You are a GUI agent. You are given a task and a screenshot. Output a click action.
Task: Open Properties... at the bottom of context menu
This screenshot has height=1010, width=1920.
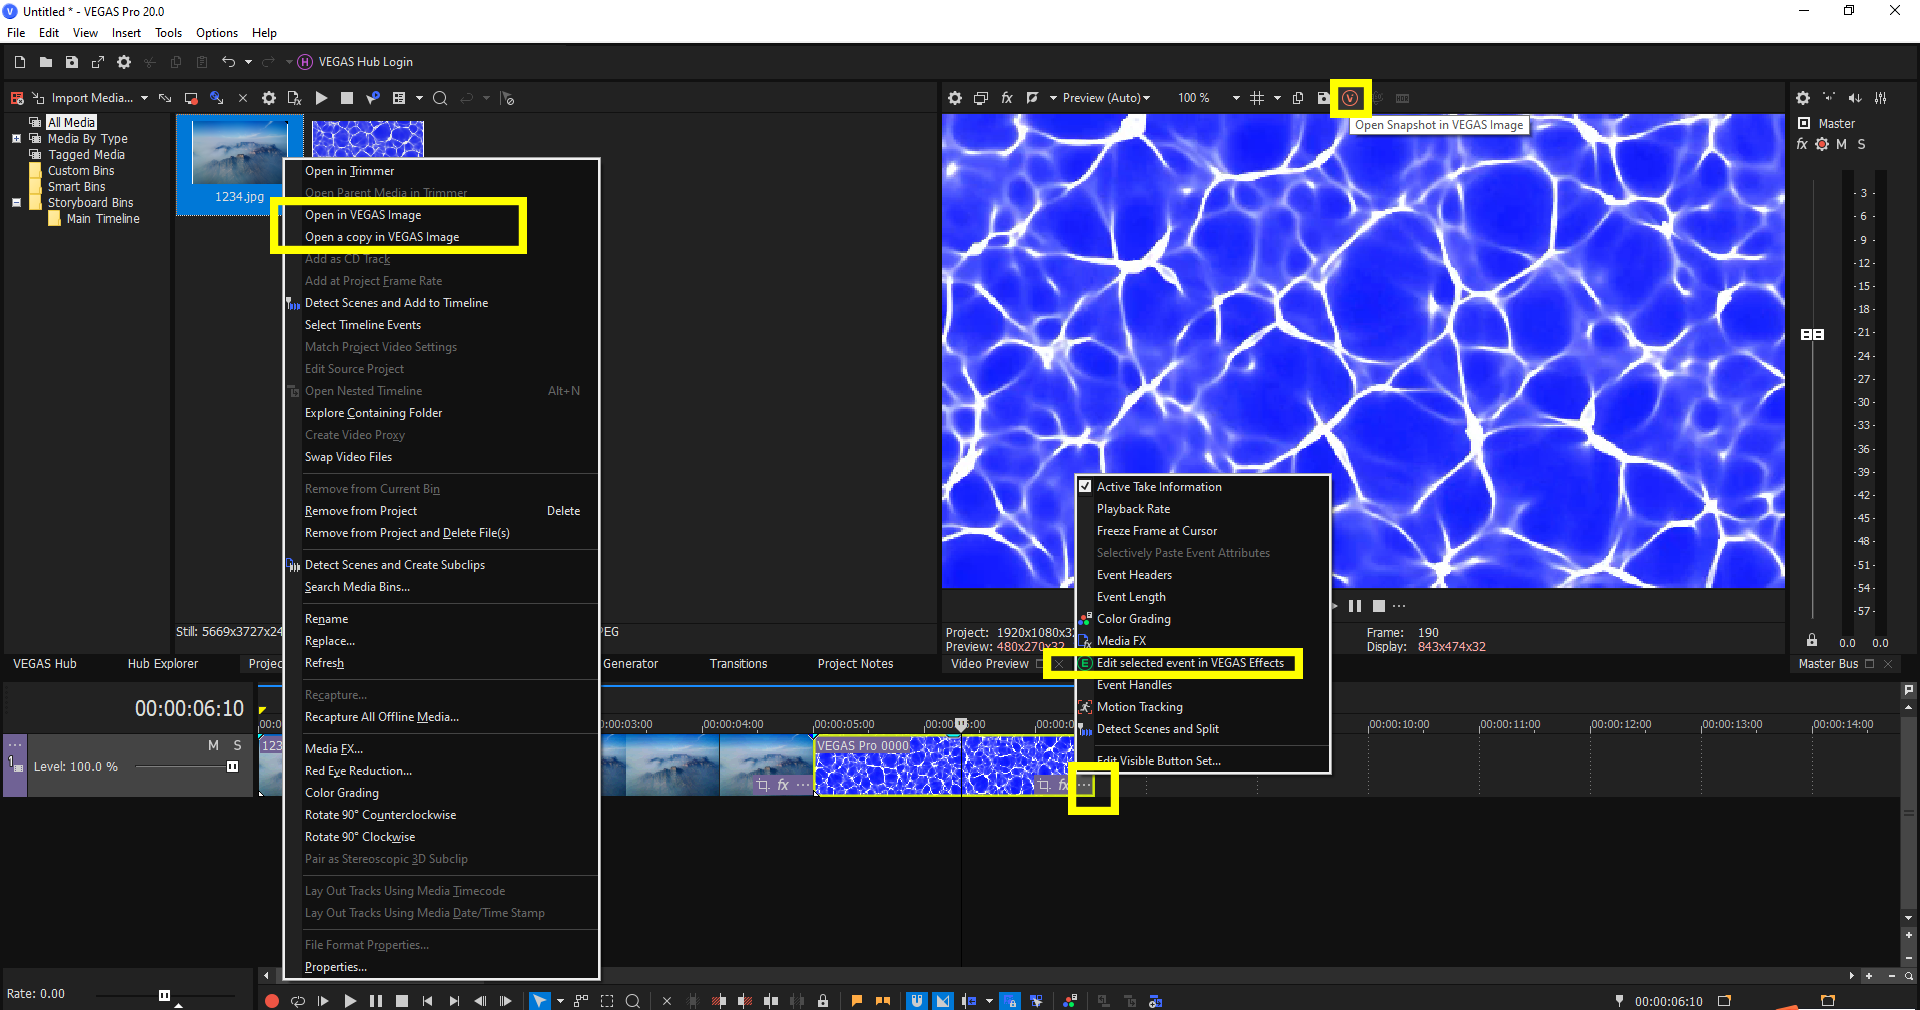pos(336,967)
